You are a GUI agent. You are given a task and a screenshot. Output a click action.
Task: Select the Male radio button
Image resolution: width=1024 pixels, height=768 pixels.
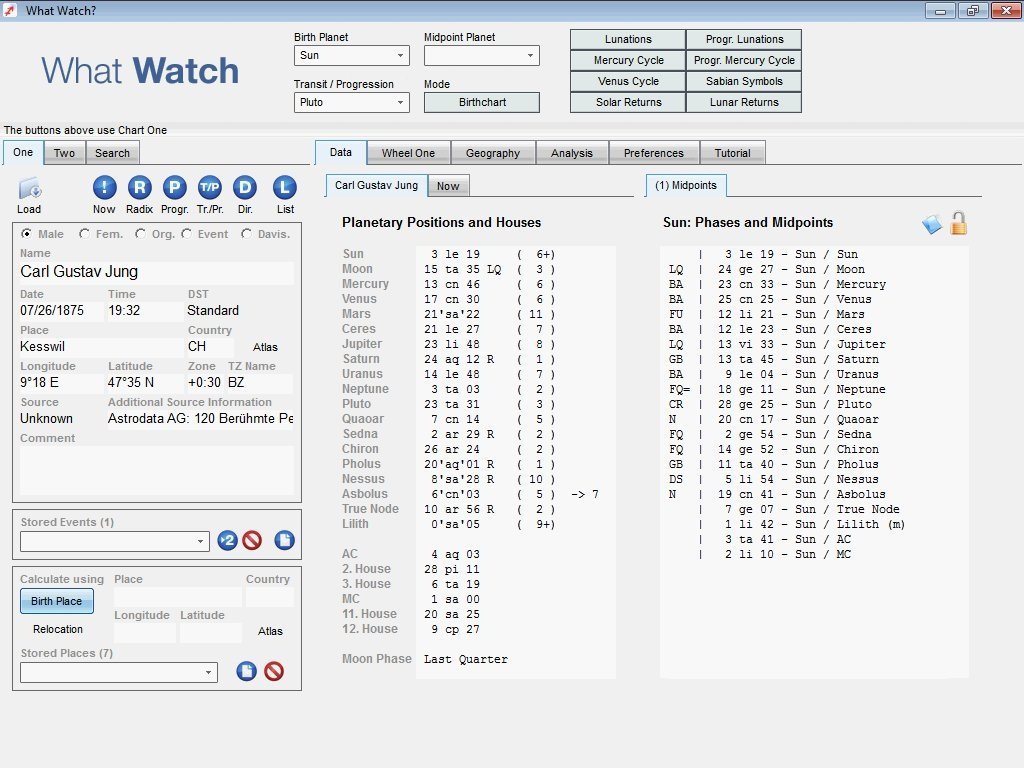(26, 233)
